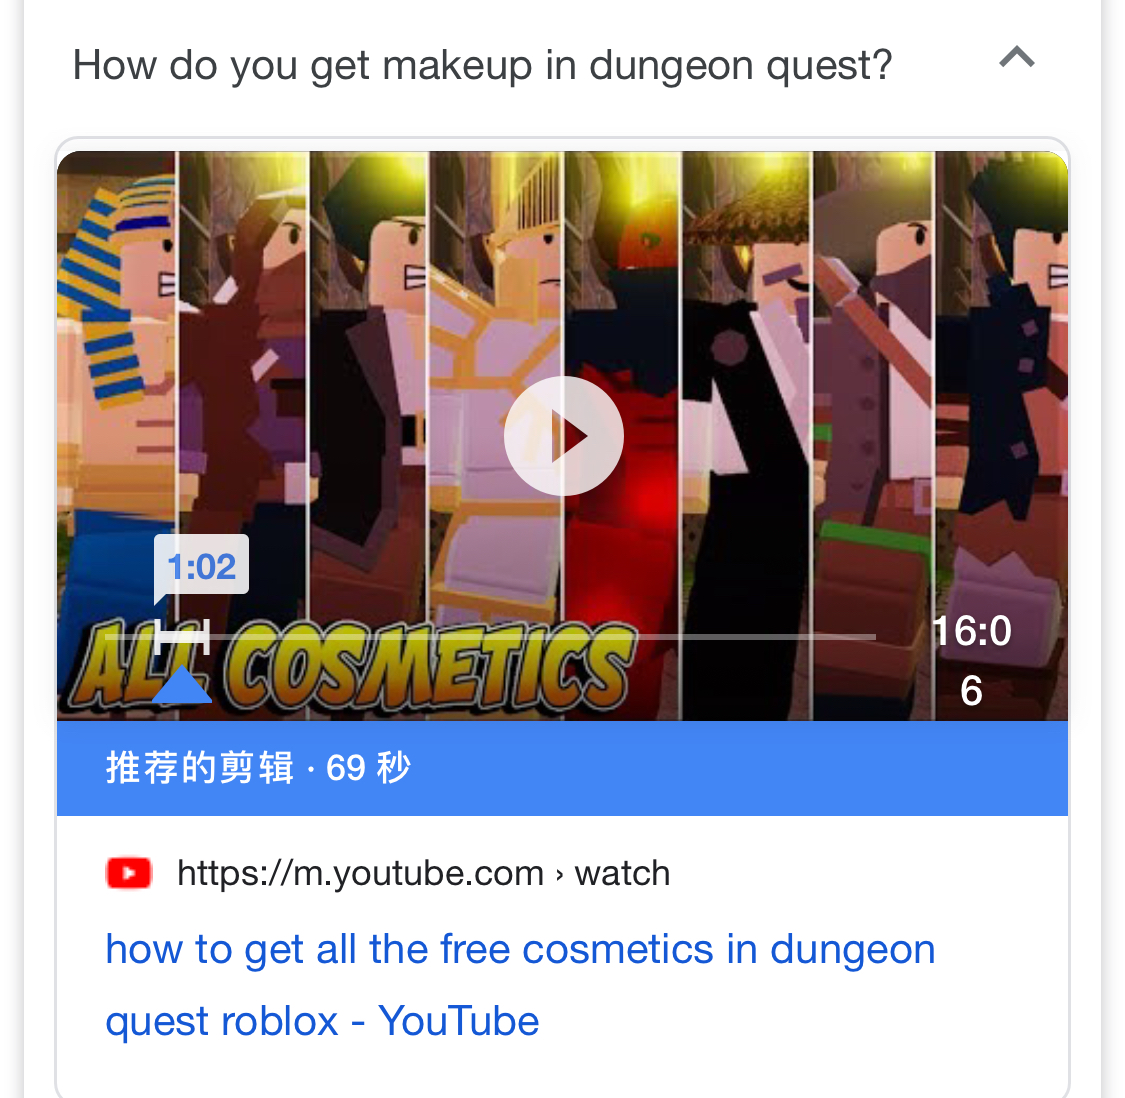Click the video progress bar track
This screenshot has width=1125, height=1098.
click(490, 637)
